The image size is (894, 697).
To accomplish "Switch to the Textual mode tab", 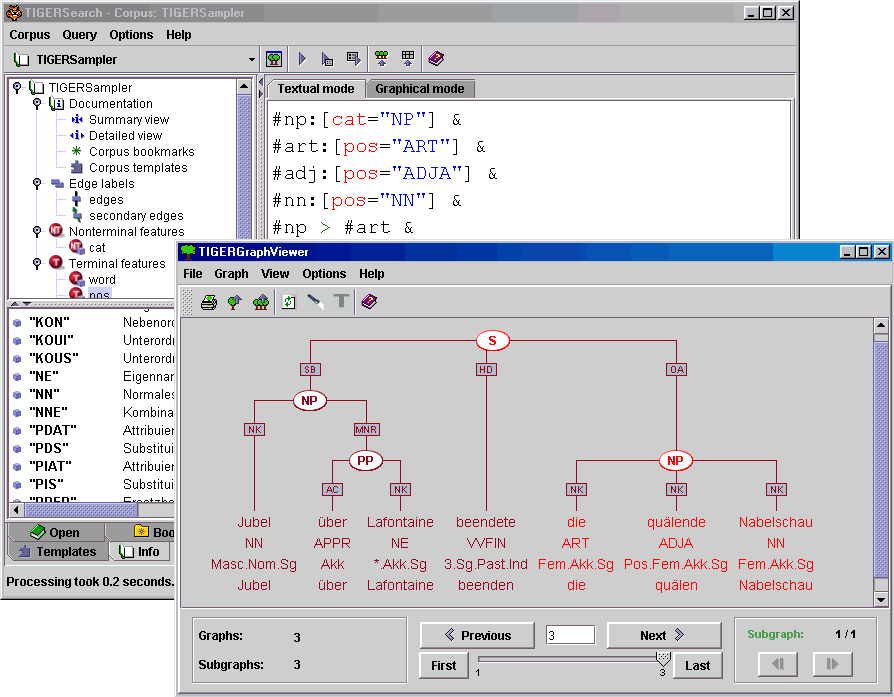I will [316, 89].
